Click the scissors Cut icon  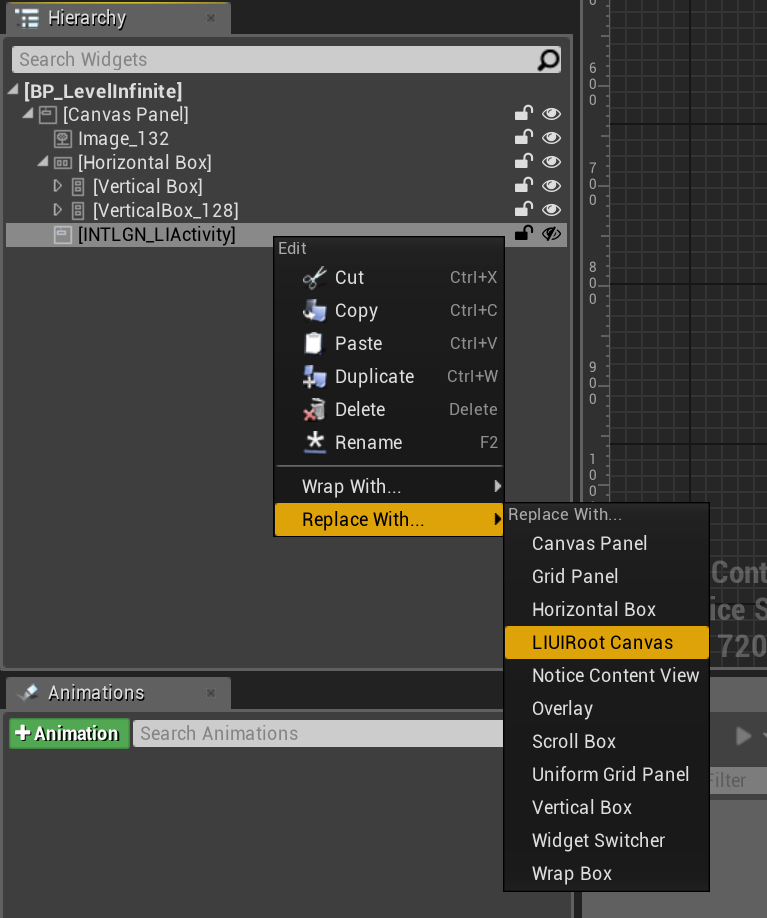(314, 278)
